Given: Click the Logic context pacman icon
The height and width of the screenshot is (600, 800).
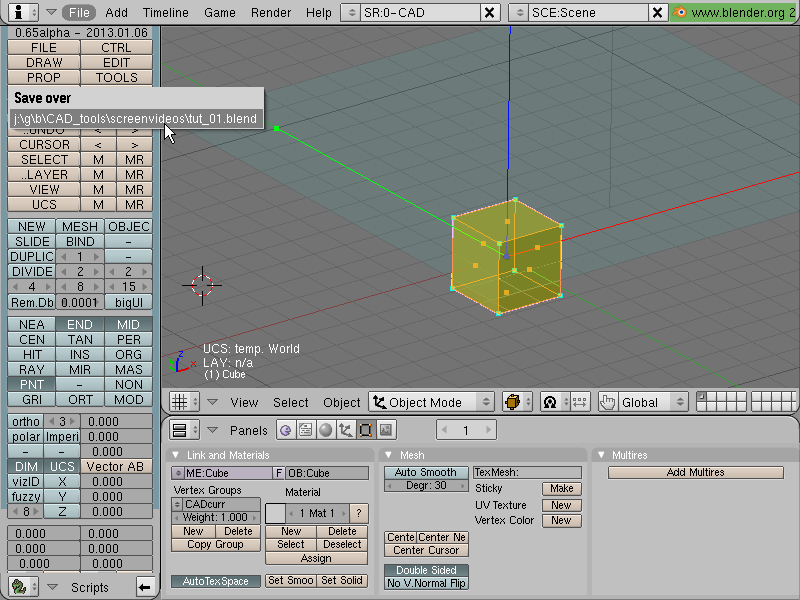Looking at the screenshot, I should [286, 430].
